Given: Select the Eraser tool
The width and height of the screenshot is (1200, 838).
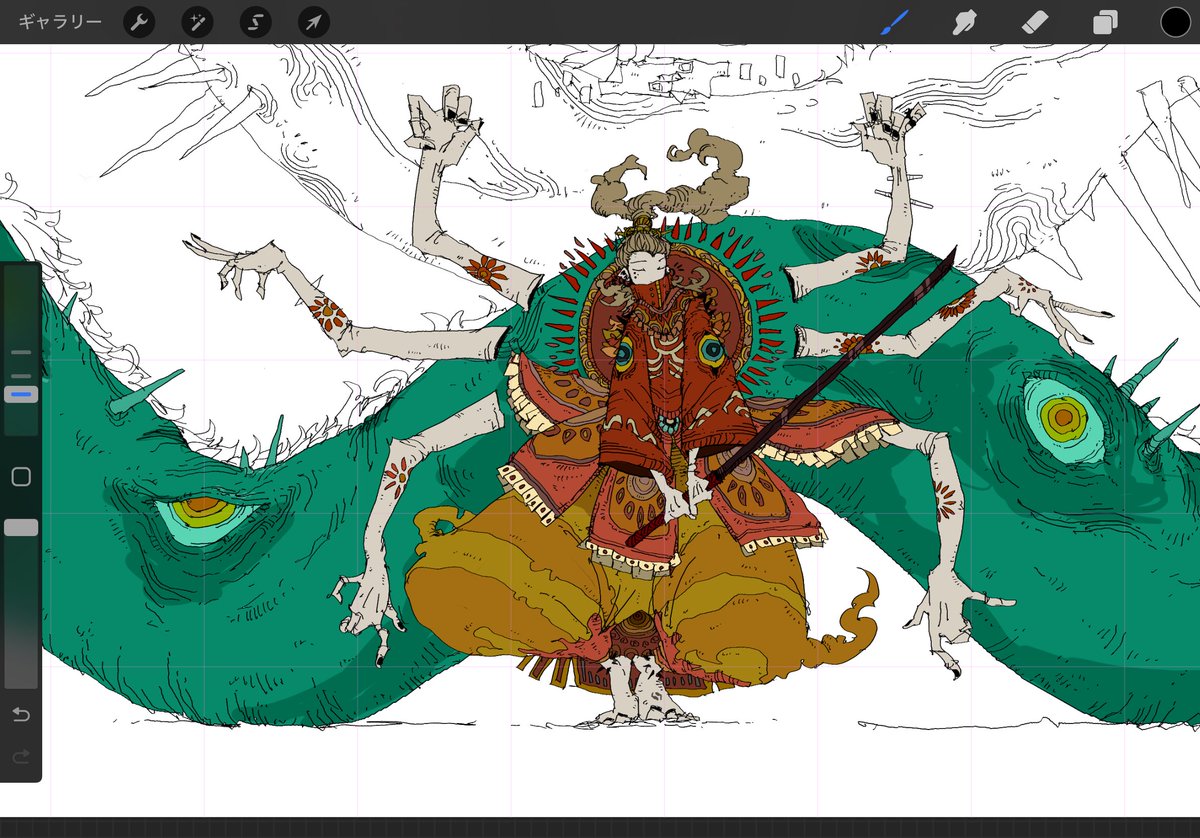Looking at the screenshot, I should (x=1034, y=22).
